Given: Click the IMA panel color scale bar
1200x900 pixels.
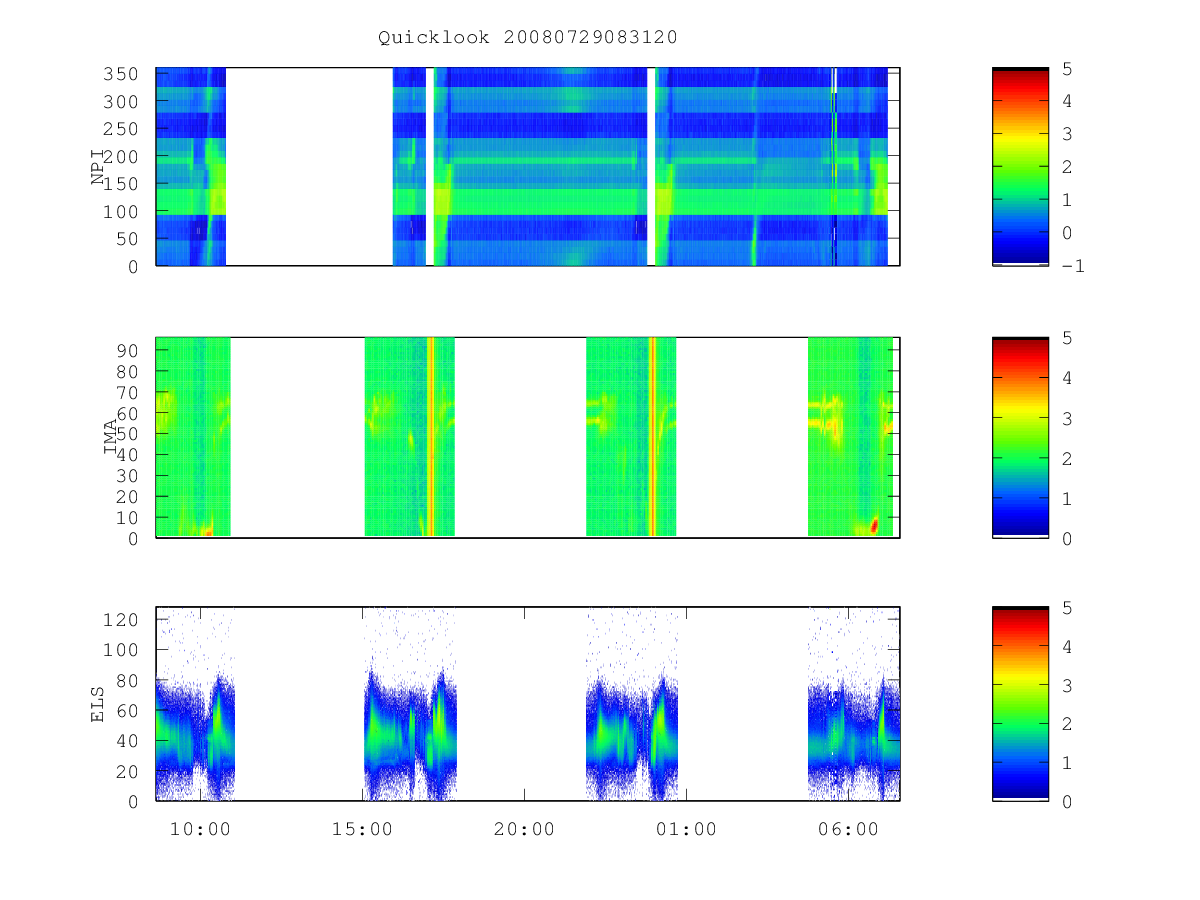Looking at the screenshot, I should (1020, 438).
